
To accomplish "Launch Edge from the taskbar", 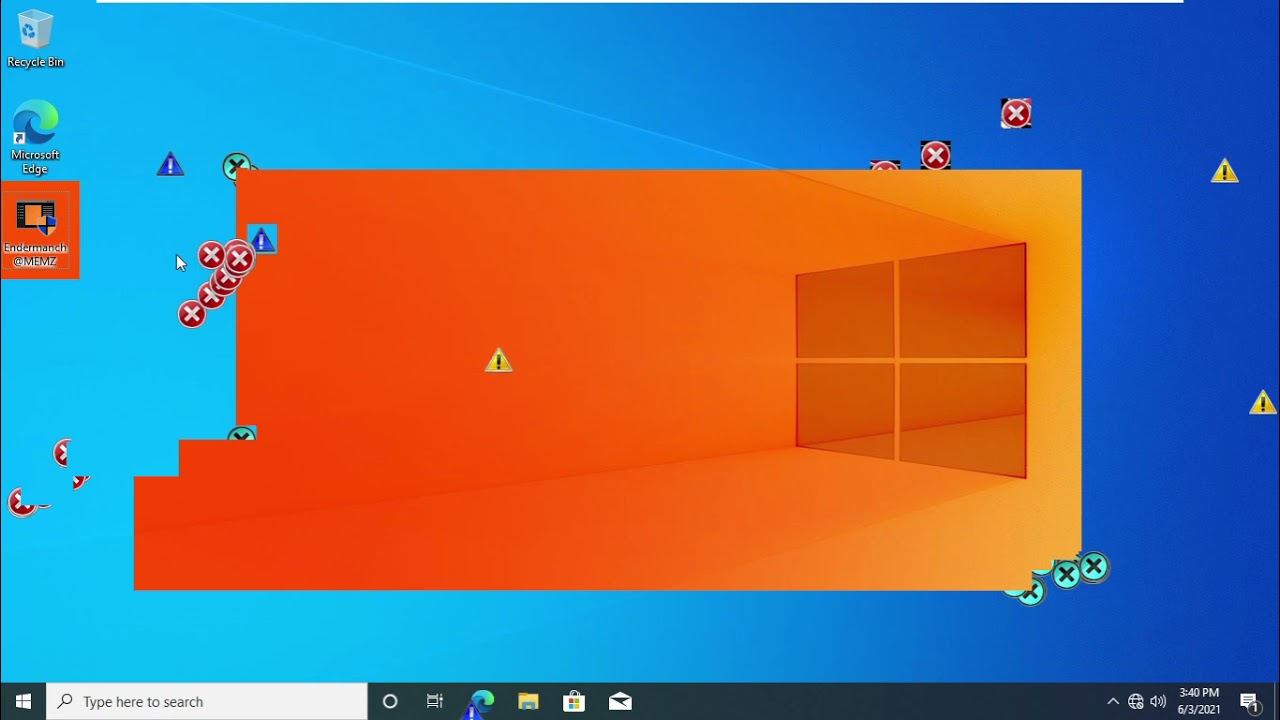I will click(482, 701).
